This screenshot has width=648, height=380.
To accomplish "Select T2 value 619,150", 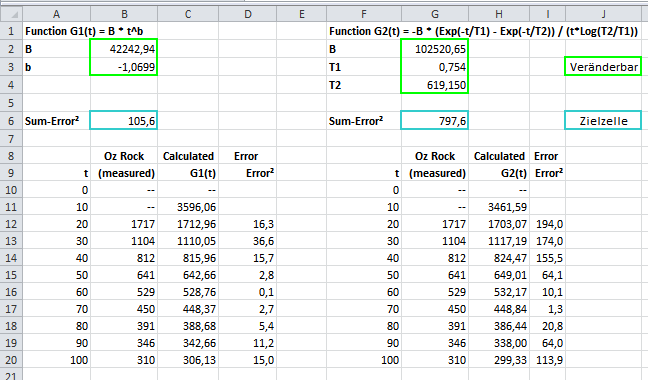I will [435, 85].
